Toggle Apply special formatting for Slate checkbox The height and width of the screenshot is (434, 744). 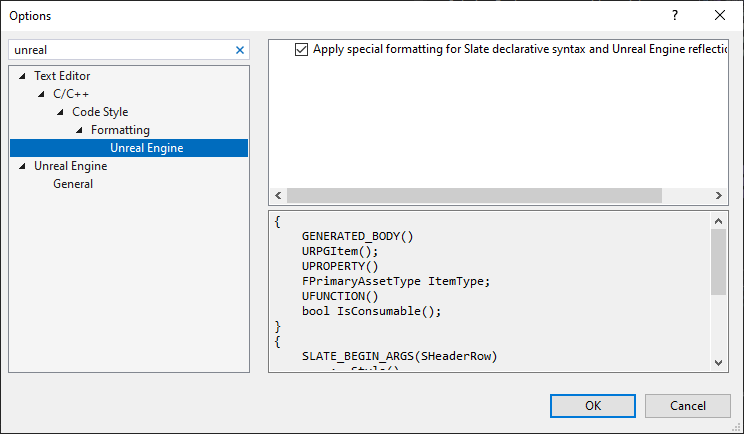pos(301,49)
